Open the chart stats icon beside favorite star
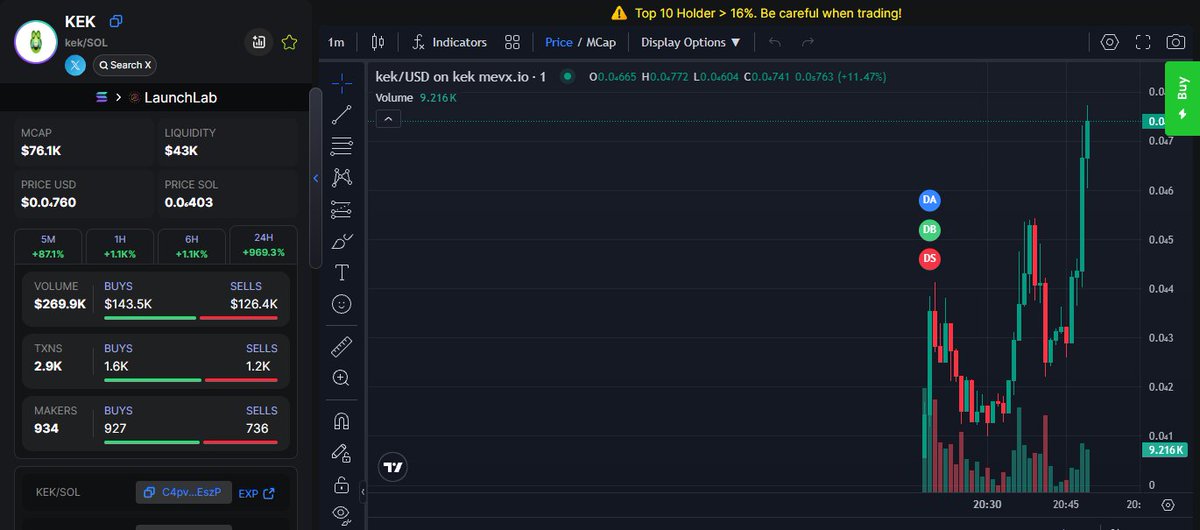This screenshot has height=530, width=1200. click(x=259, y=42)
